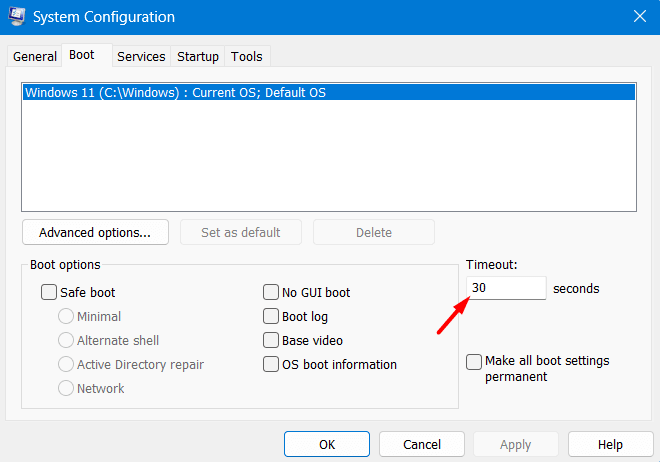Open the Tools tab
This screenshot has height=462, width=660.
click(x=247, y=56)
